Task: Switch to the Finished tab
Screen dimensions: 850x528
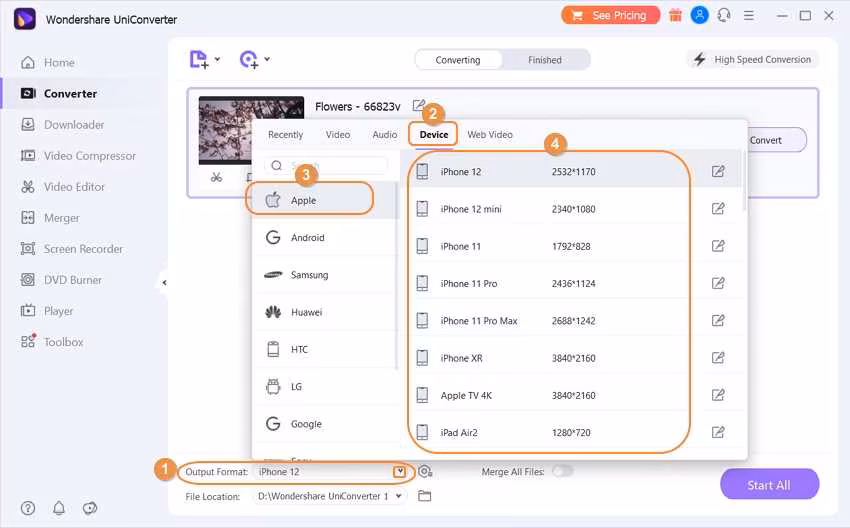Action: [x=545, y=60]
